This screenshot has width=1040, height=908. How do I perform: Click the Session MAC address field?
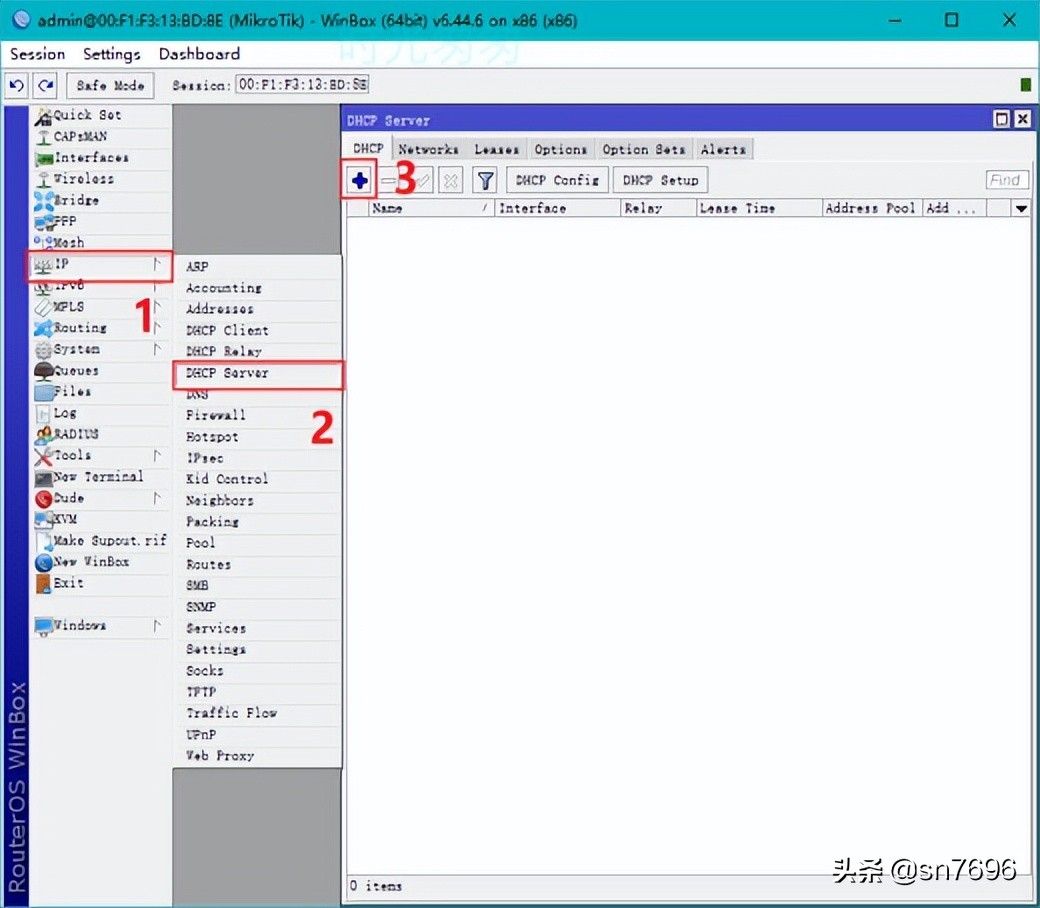click(x=302, y=85)
